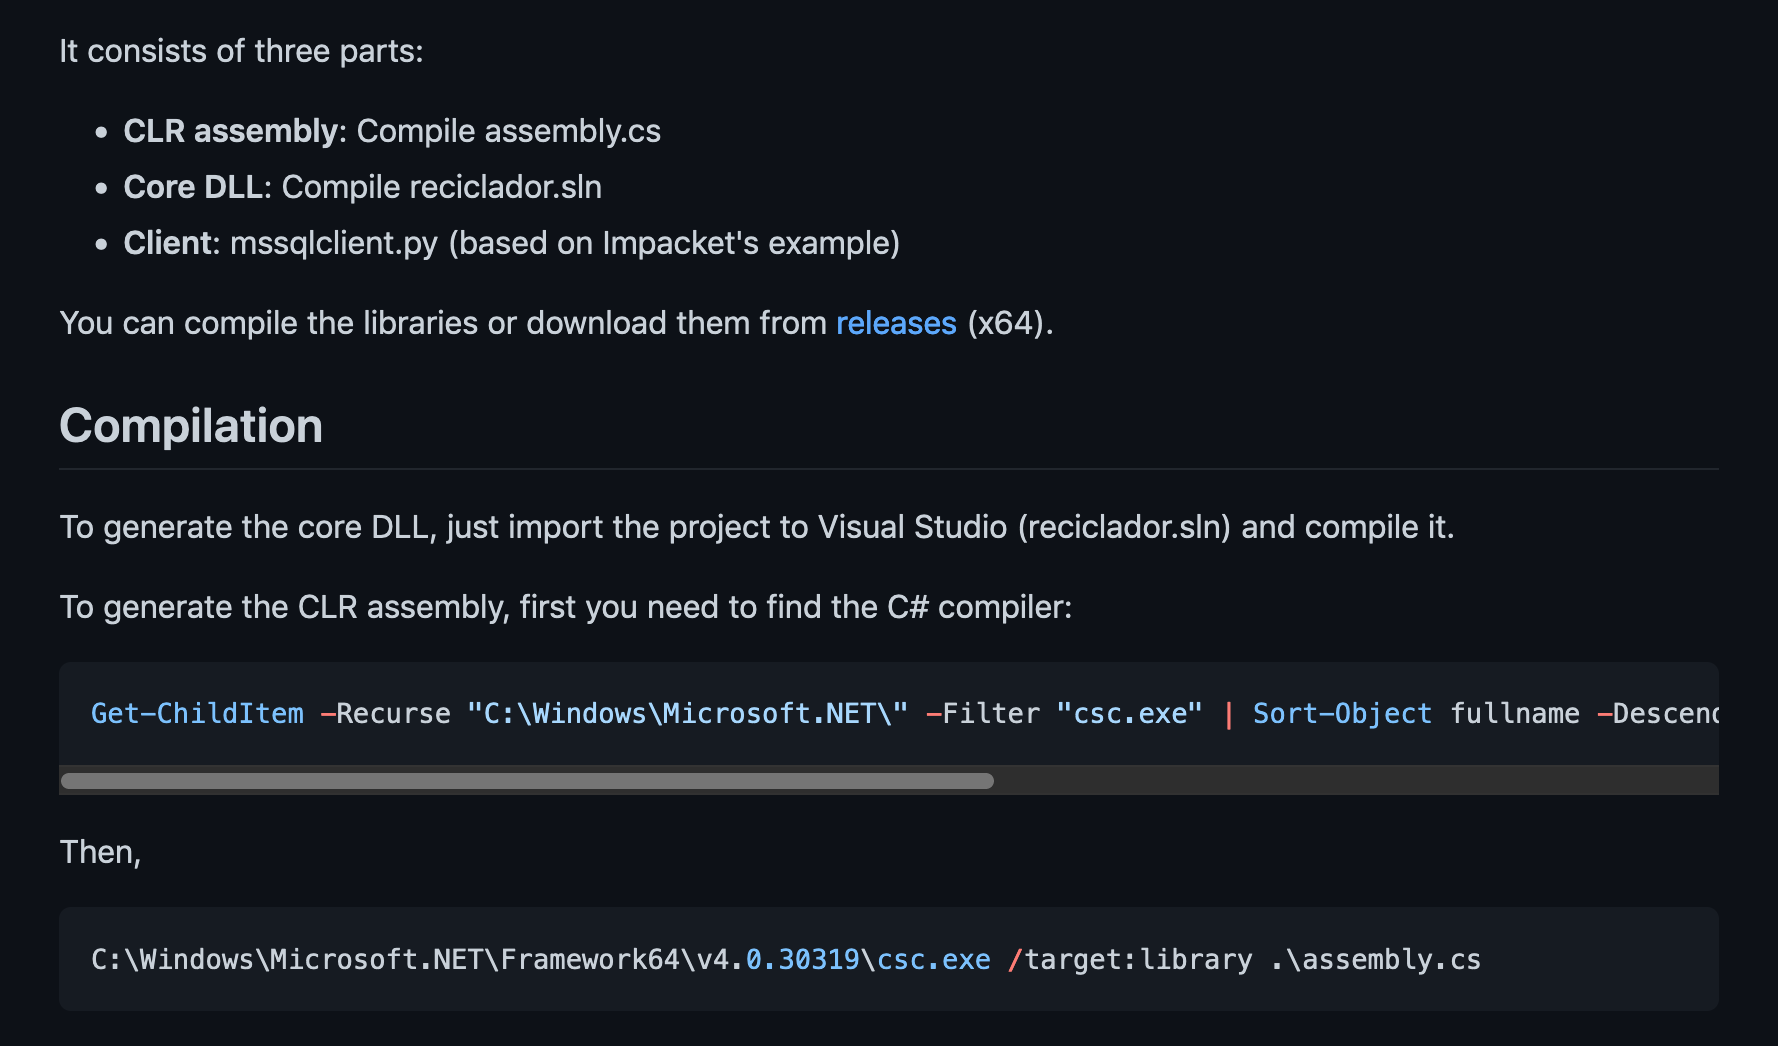The height and width of the screenshot is (1046, 1778).
Task: Click the 'fullname' argument after Sort-Object
Action: [1515, 713]
